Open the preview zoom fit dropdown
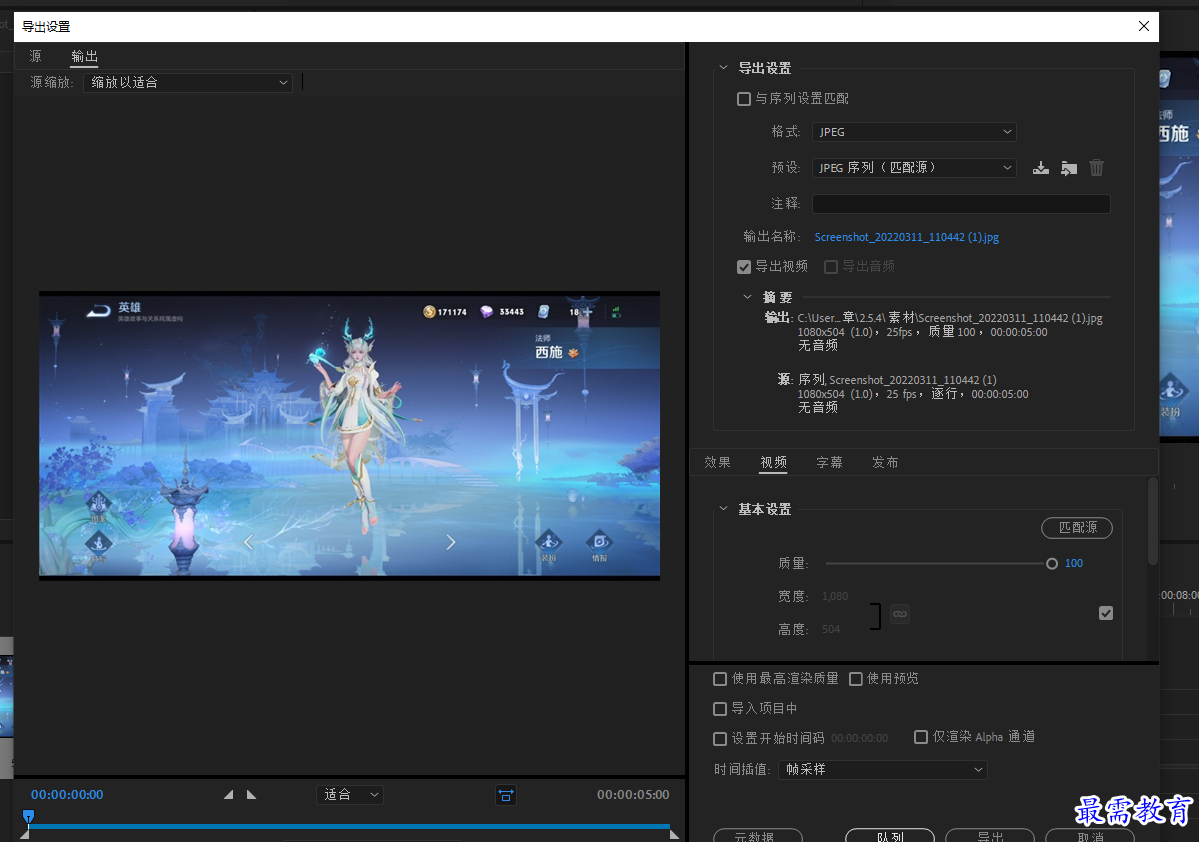 [x=350, y=795]
